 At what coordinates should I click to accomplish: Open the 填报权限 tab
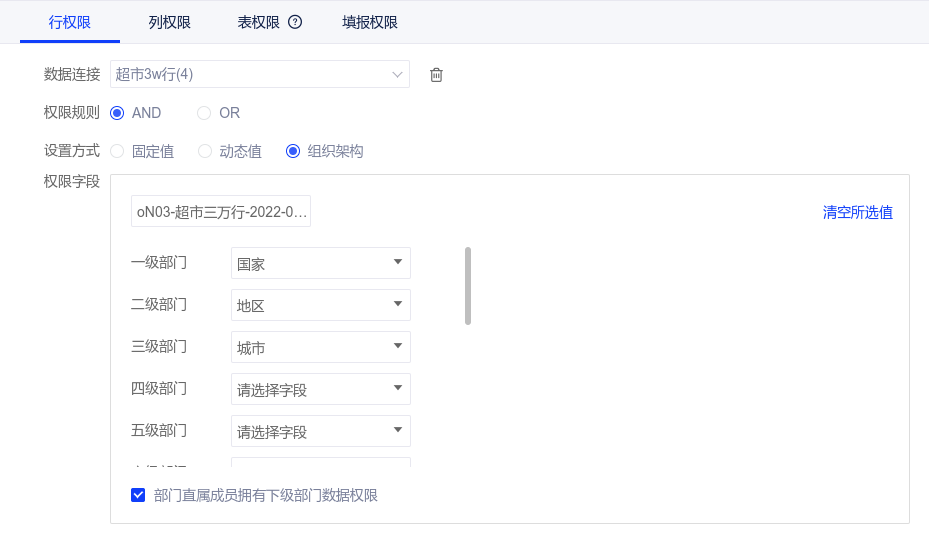(x=369, y=22)
